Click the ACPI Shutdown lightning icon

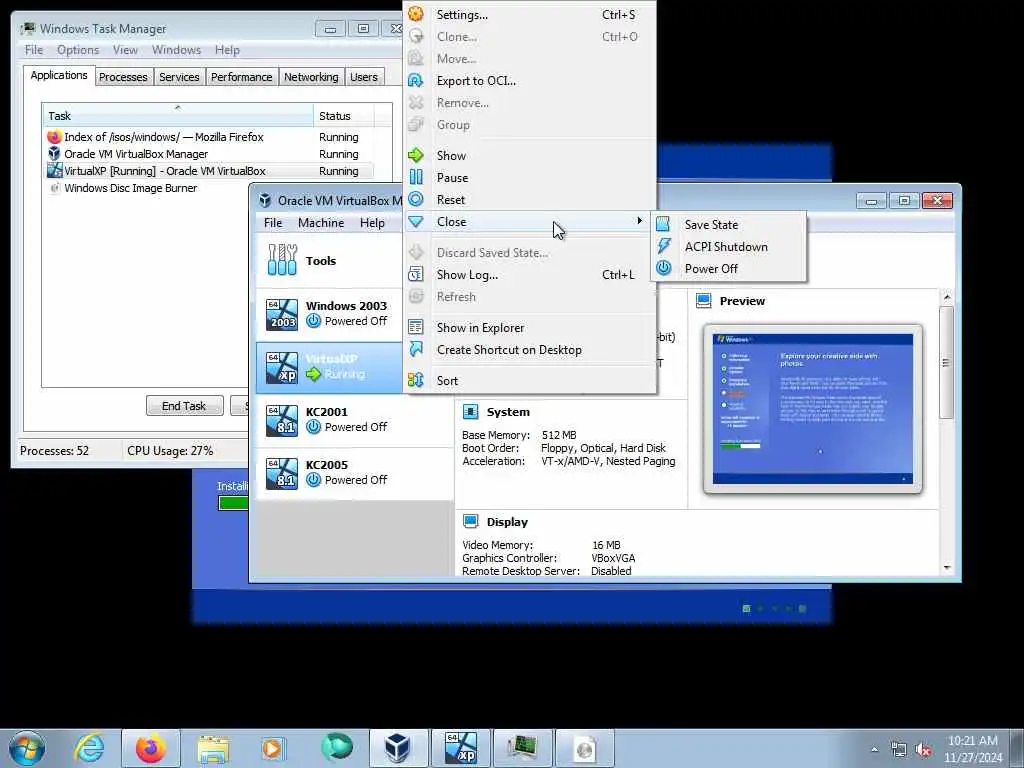pyautogui.click(x=664, y=246)
